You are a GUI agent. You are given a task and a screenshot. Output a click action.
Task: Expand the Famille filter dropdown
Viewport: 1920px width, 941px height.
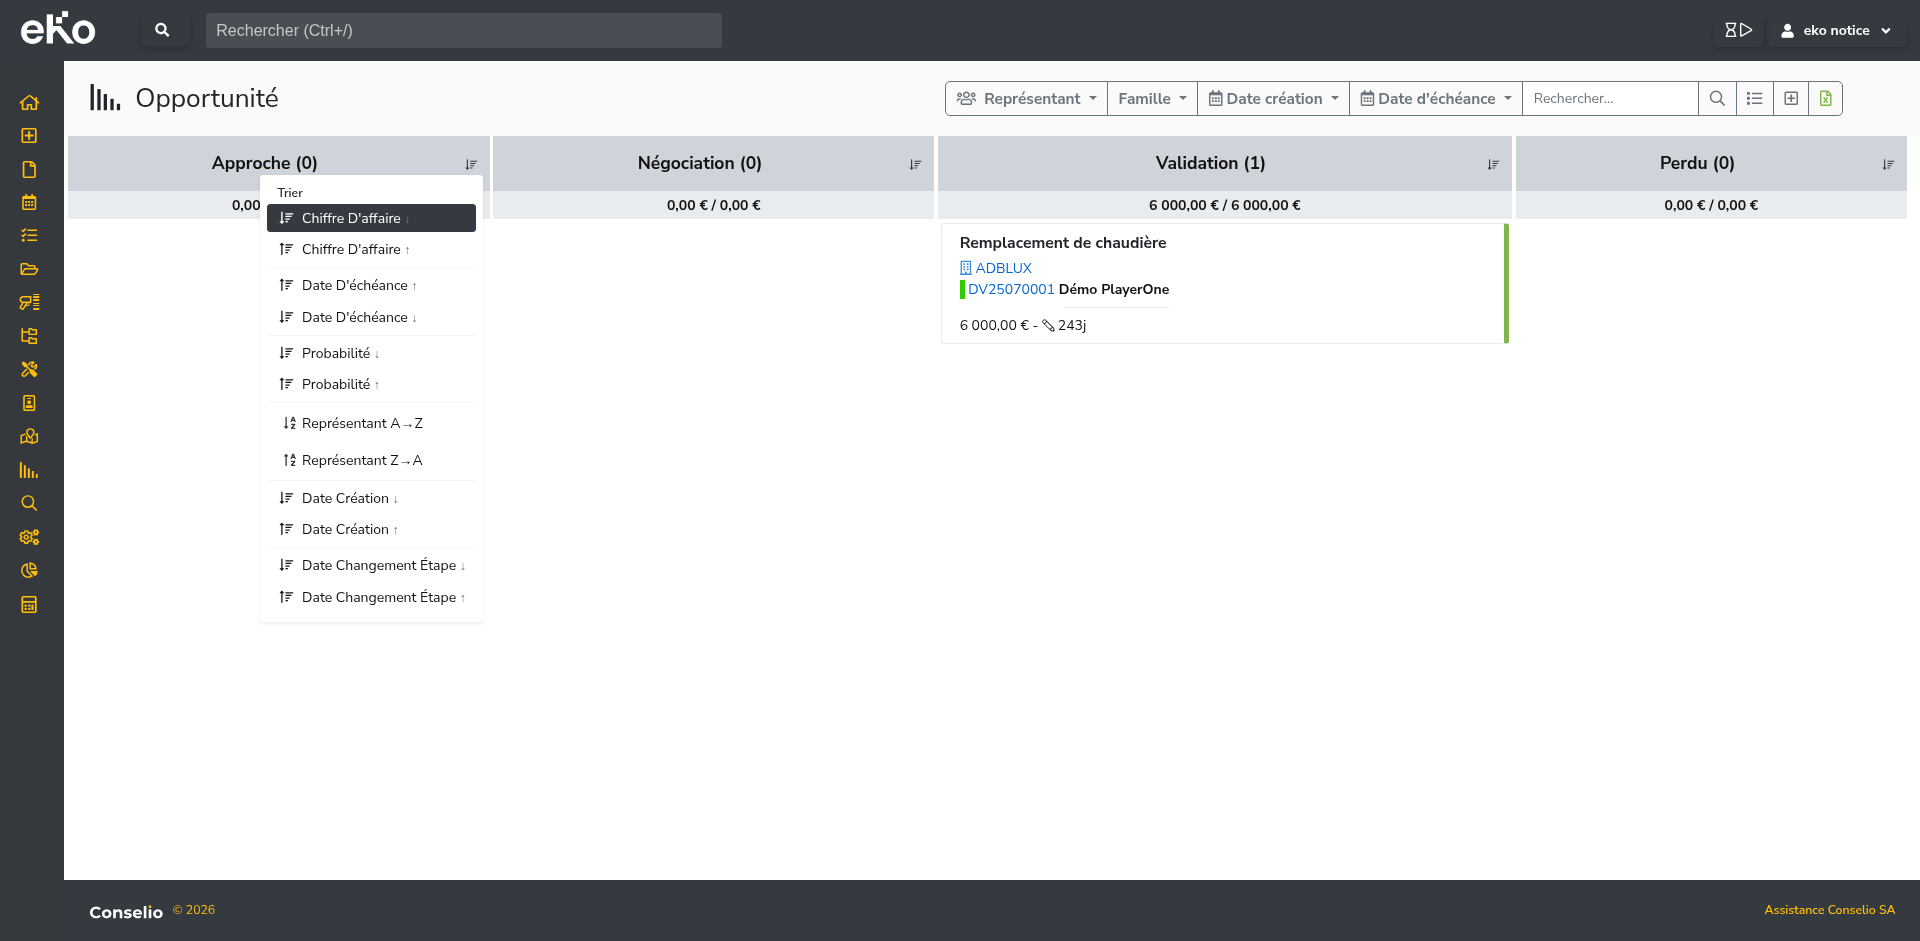tap(1151, 98)
